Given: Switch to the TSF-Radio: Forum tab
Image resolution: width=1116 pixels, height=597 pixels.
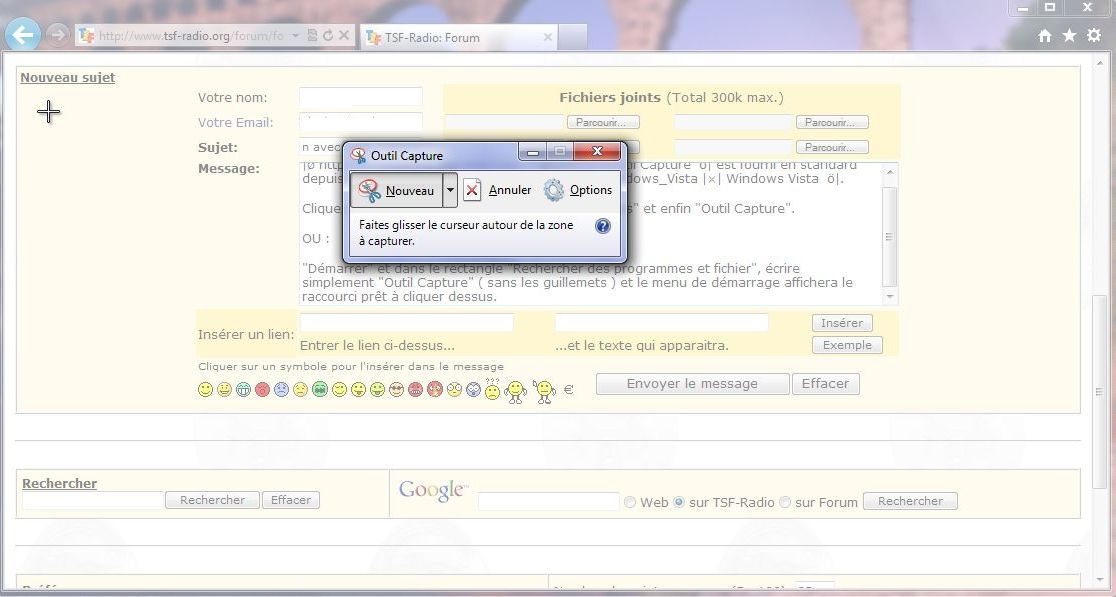Looking at the screenshot, I should [458, 37].
